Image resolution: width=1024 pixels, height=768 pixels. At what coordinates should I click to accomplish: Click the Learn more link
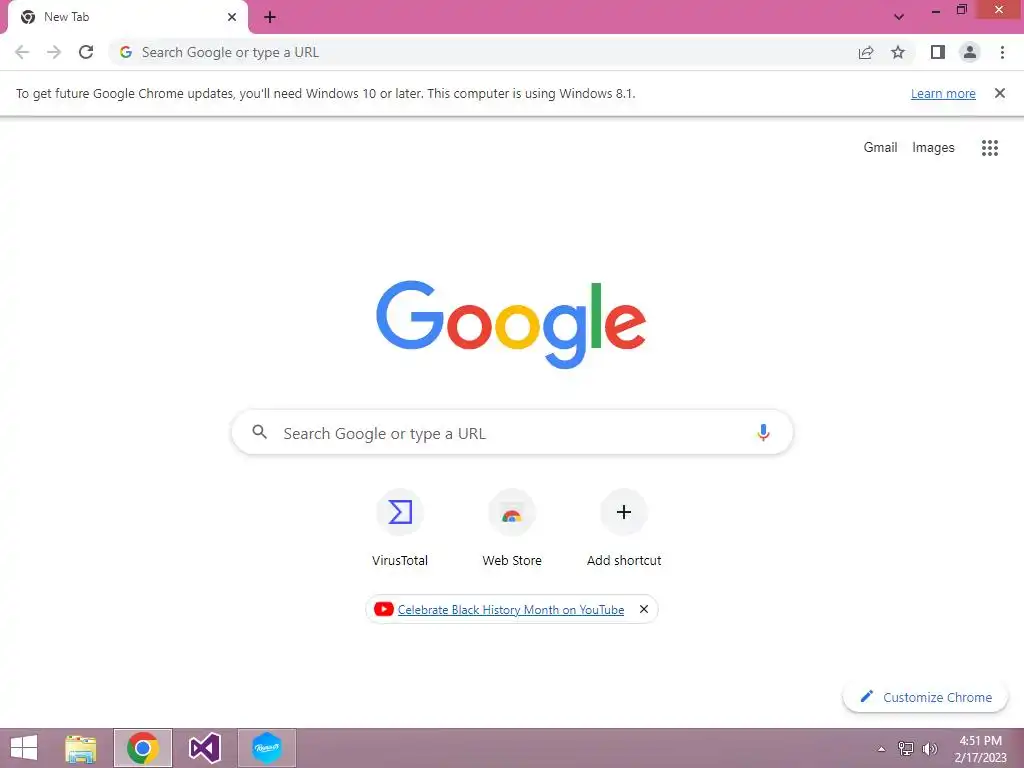943,93
